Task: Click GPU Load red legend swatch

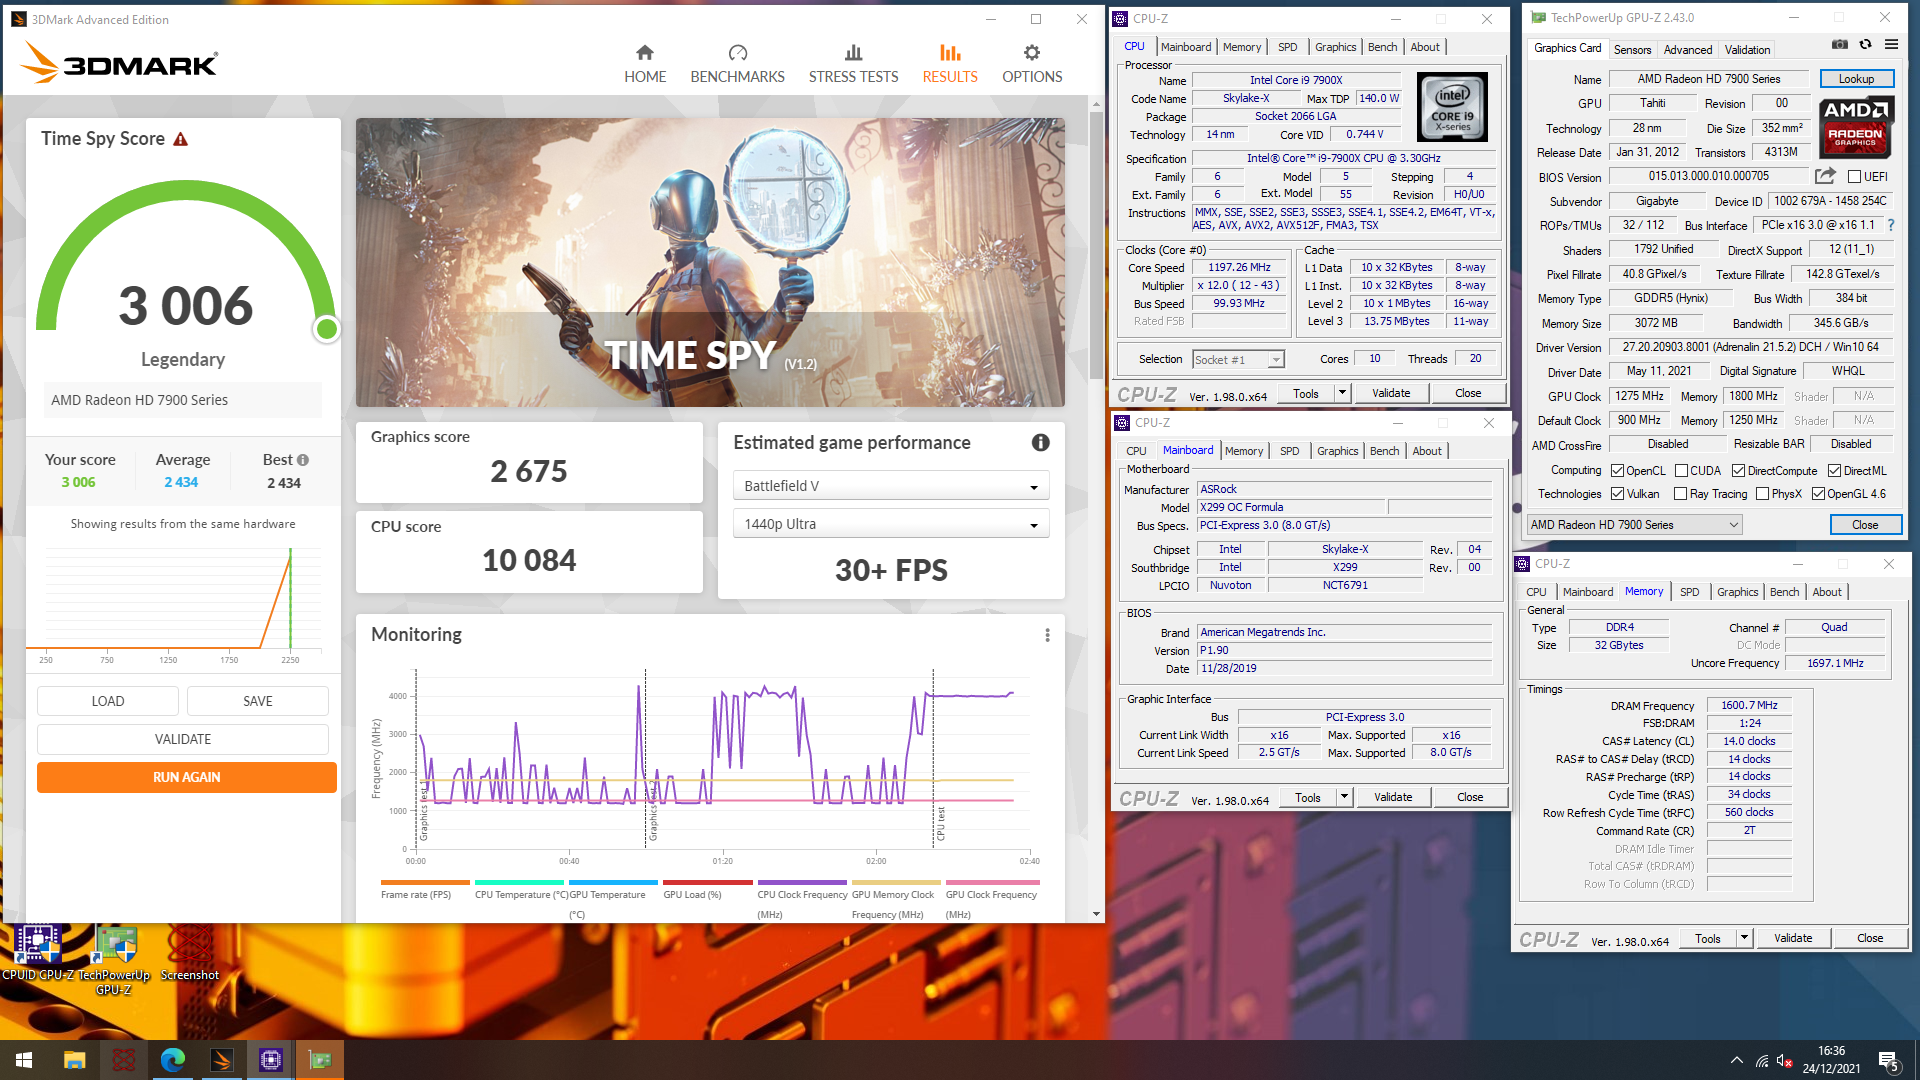Action: (708, 883)
